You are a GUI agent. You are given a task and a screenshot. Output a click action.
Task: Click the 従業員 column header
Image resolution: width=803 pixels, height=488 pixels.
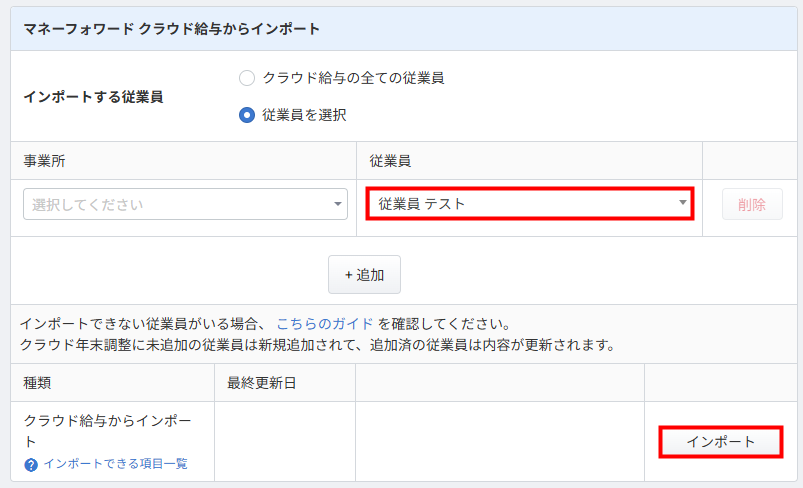click(390, 161)
